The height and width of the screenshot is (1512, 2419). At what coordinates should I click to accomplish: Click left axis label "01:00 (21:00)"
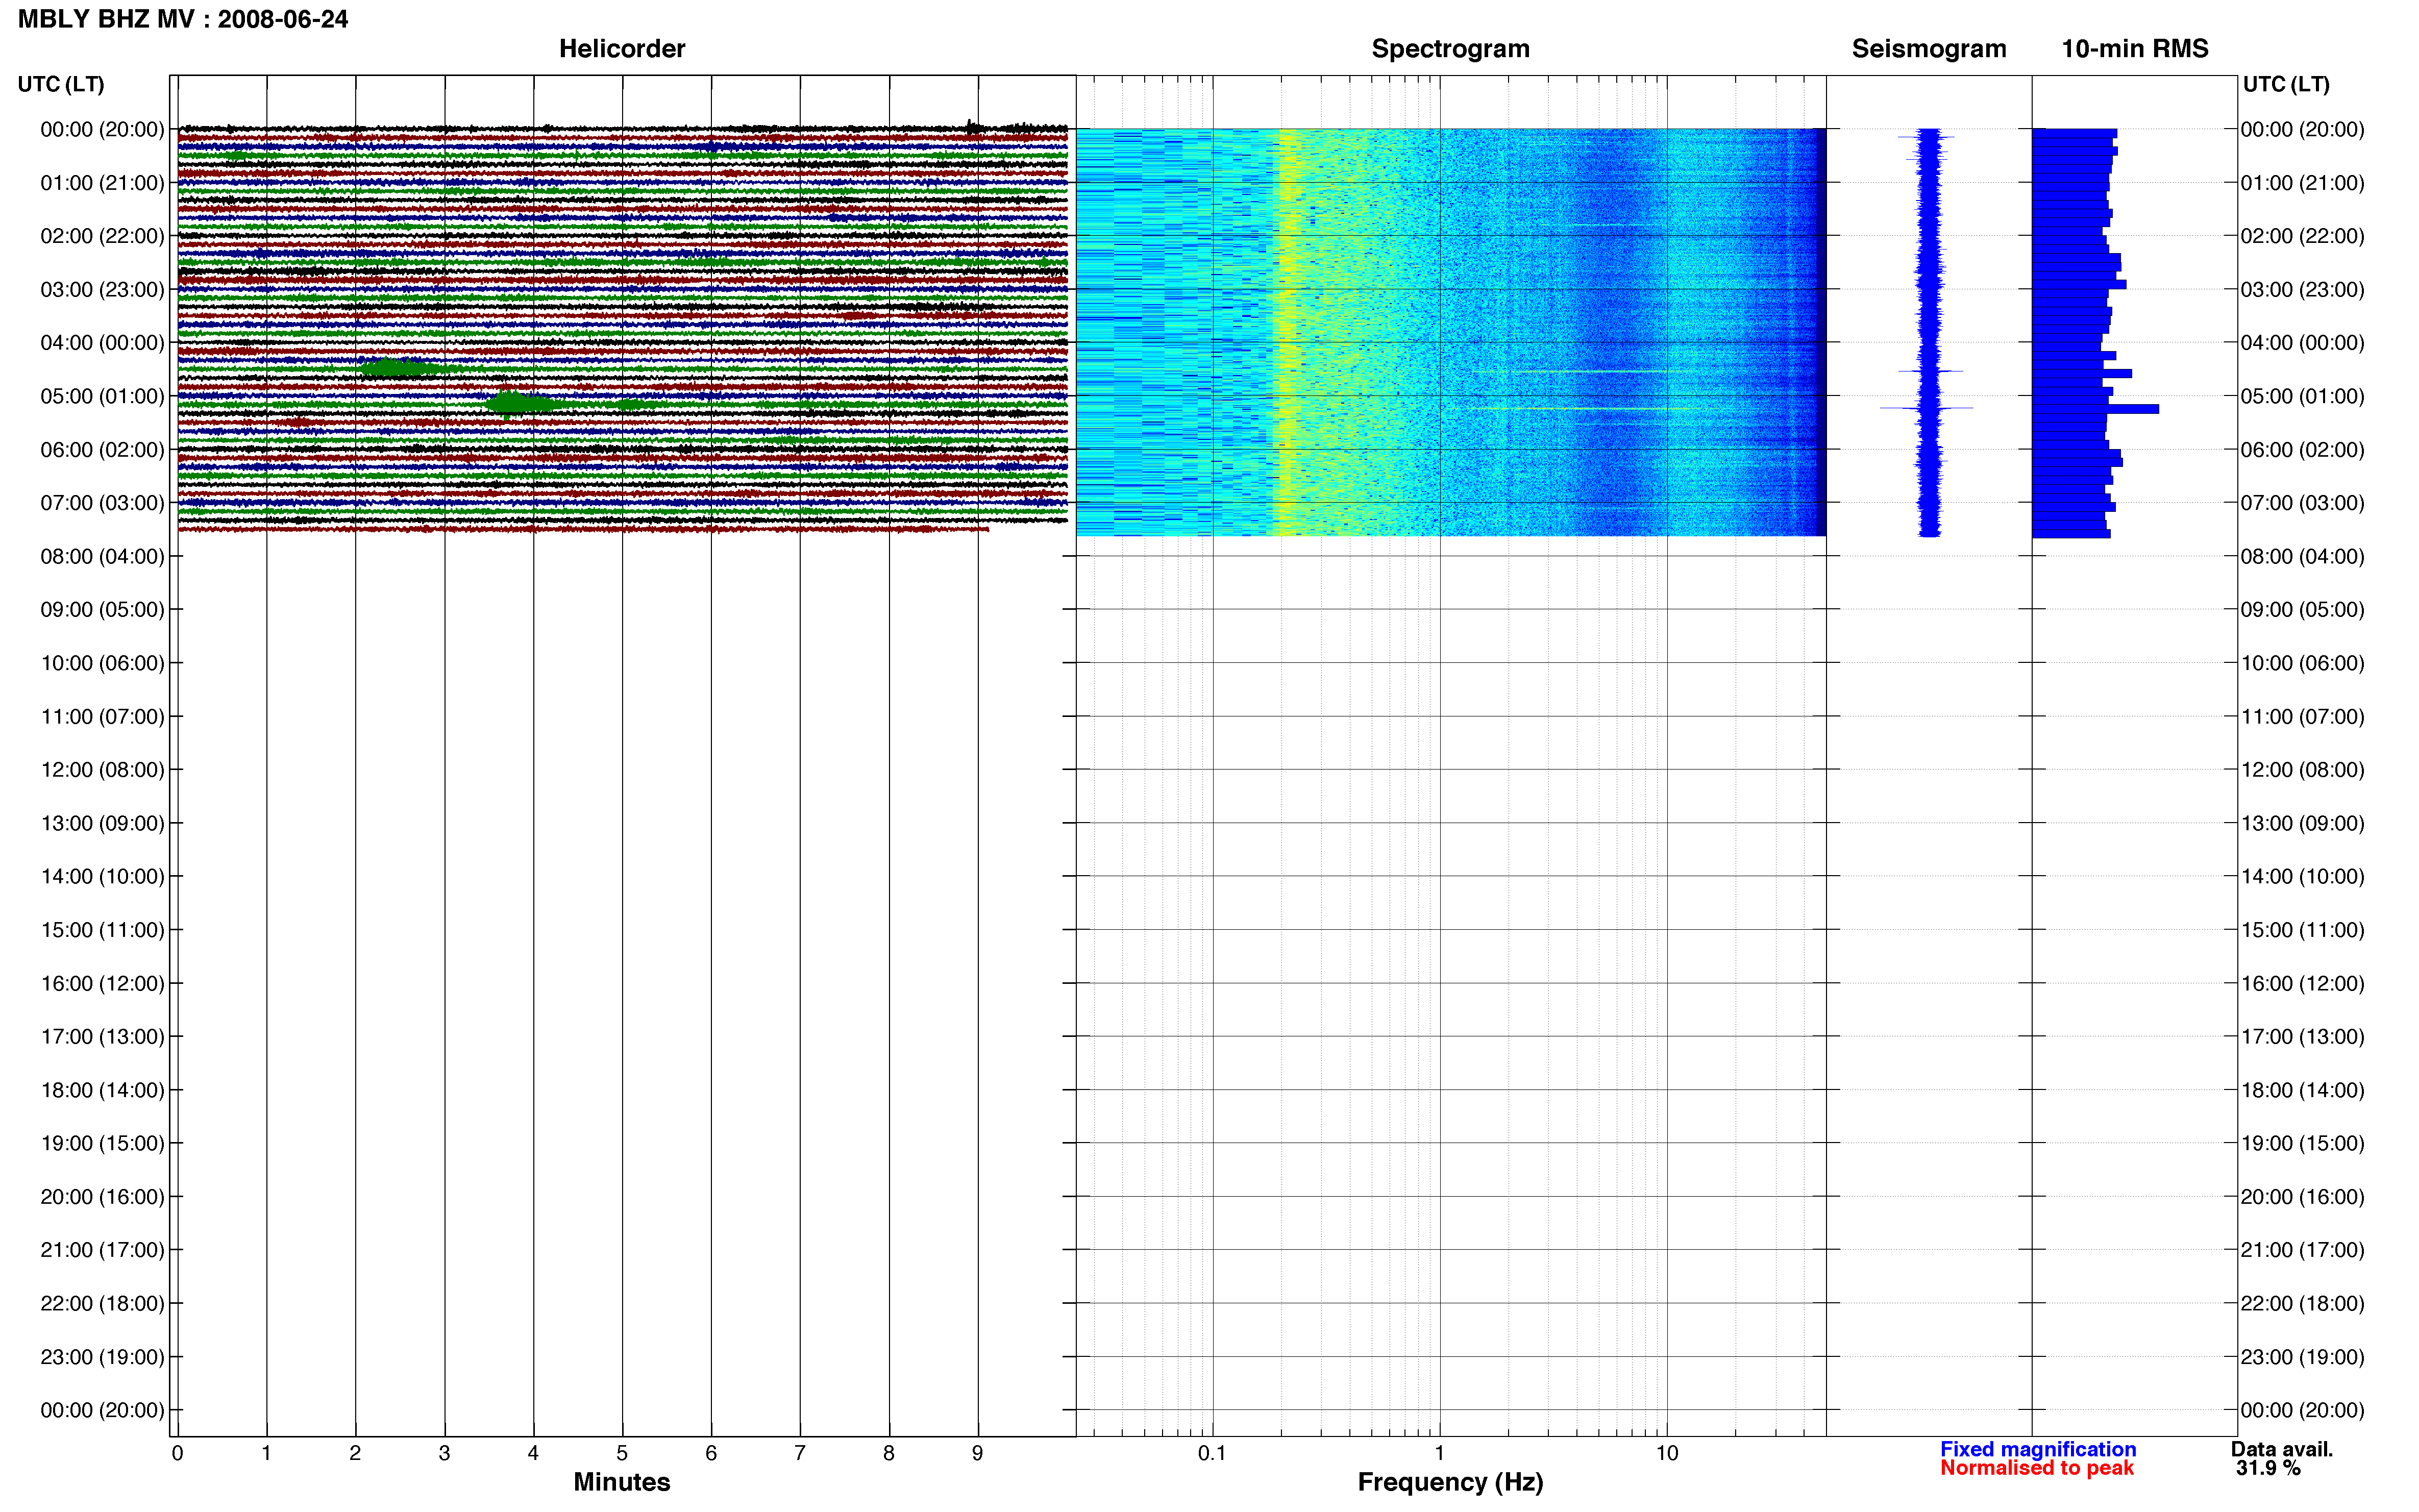pos(102,183)
